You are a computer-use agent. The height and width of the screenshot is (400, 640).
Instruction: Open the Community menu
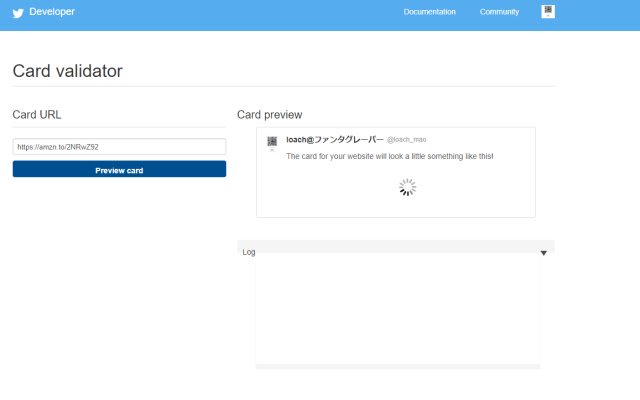click(499, 12)
